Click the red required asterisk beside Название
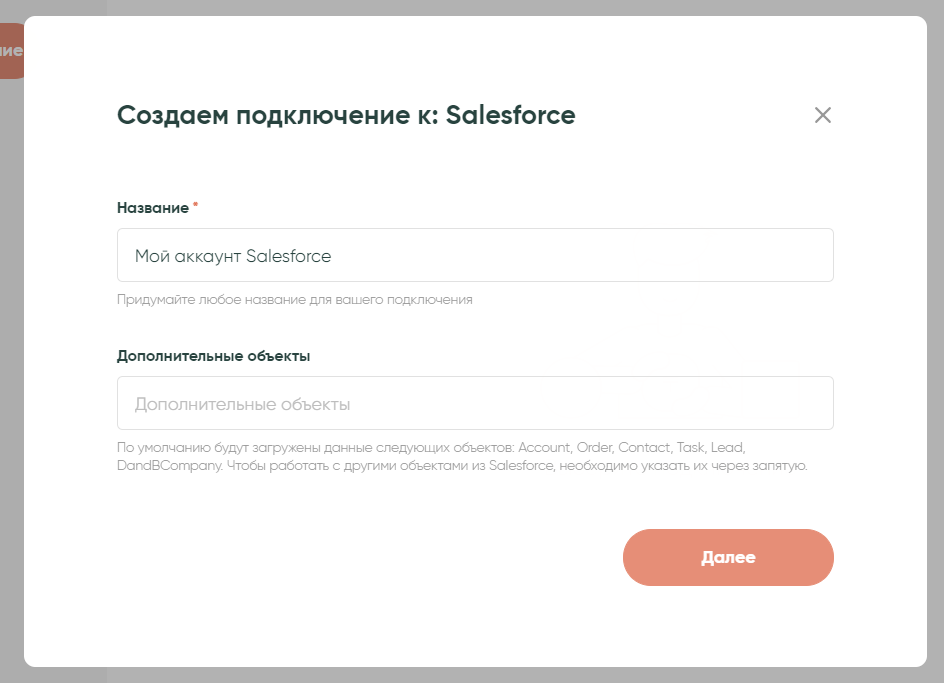Viewport: 944px width, 683px height. pos(196,206)
